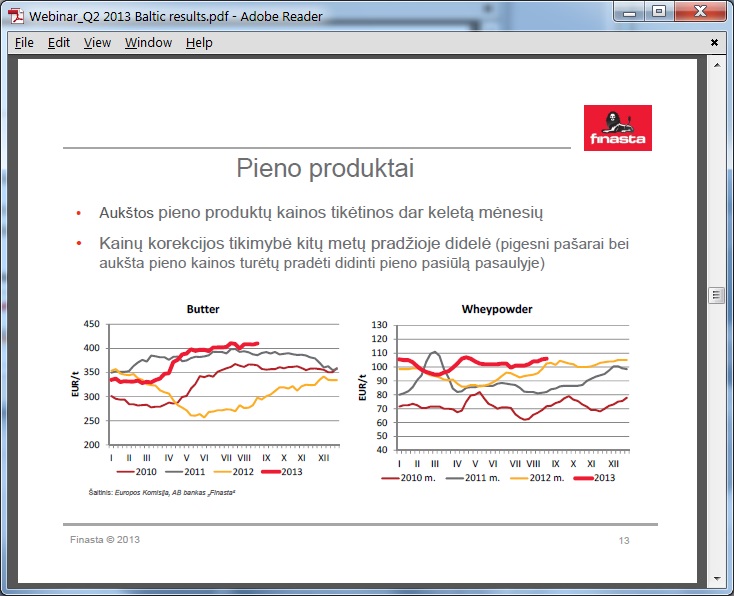Close the document with menu bar X

point(714,43)
